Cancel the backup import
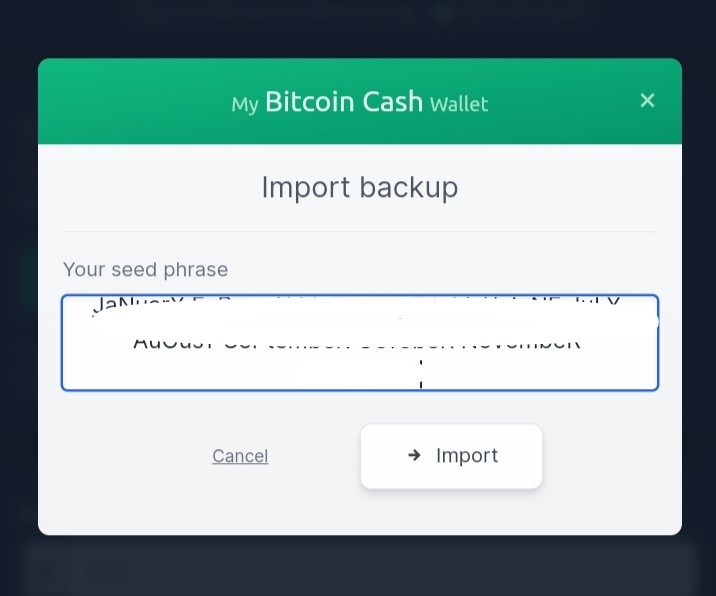 point(240,456)
